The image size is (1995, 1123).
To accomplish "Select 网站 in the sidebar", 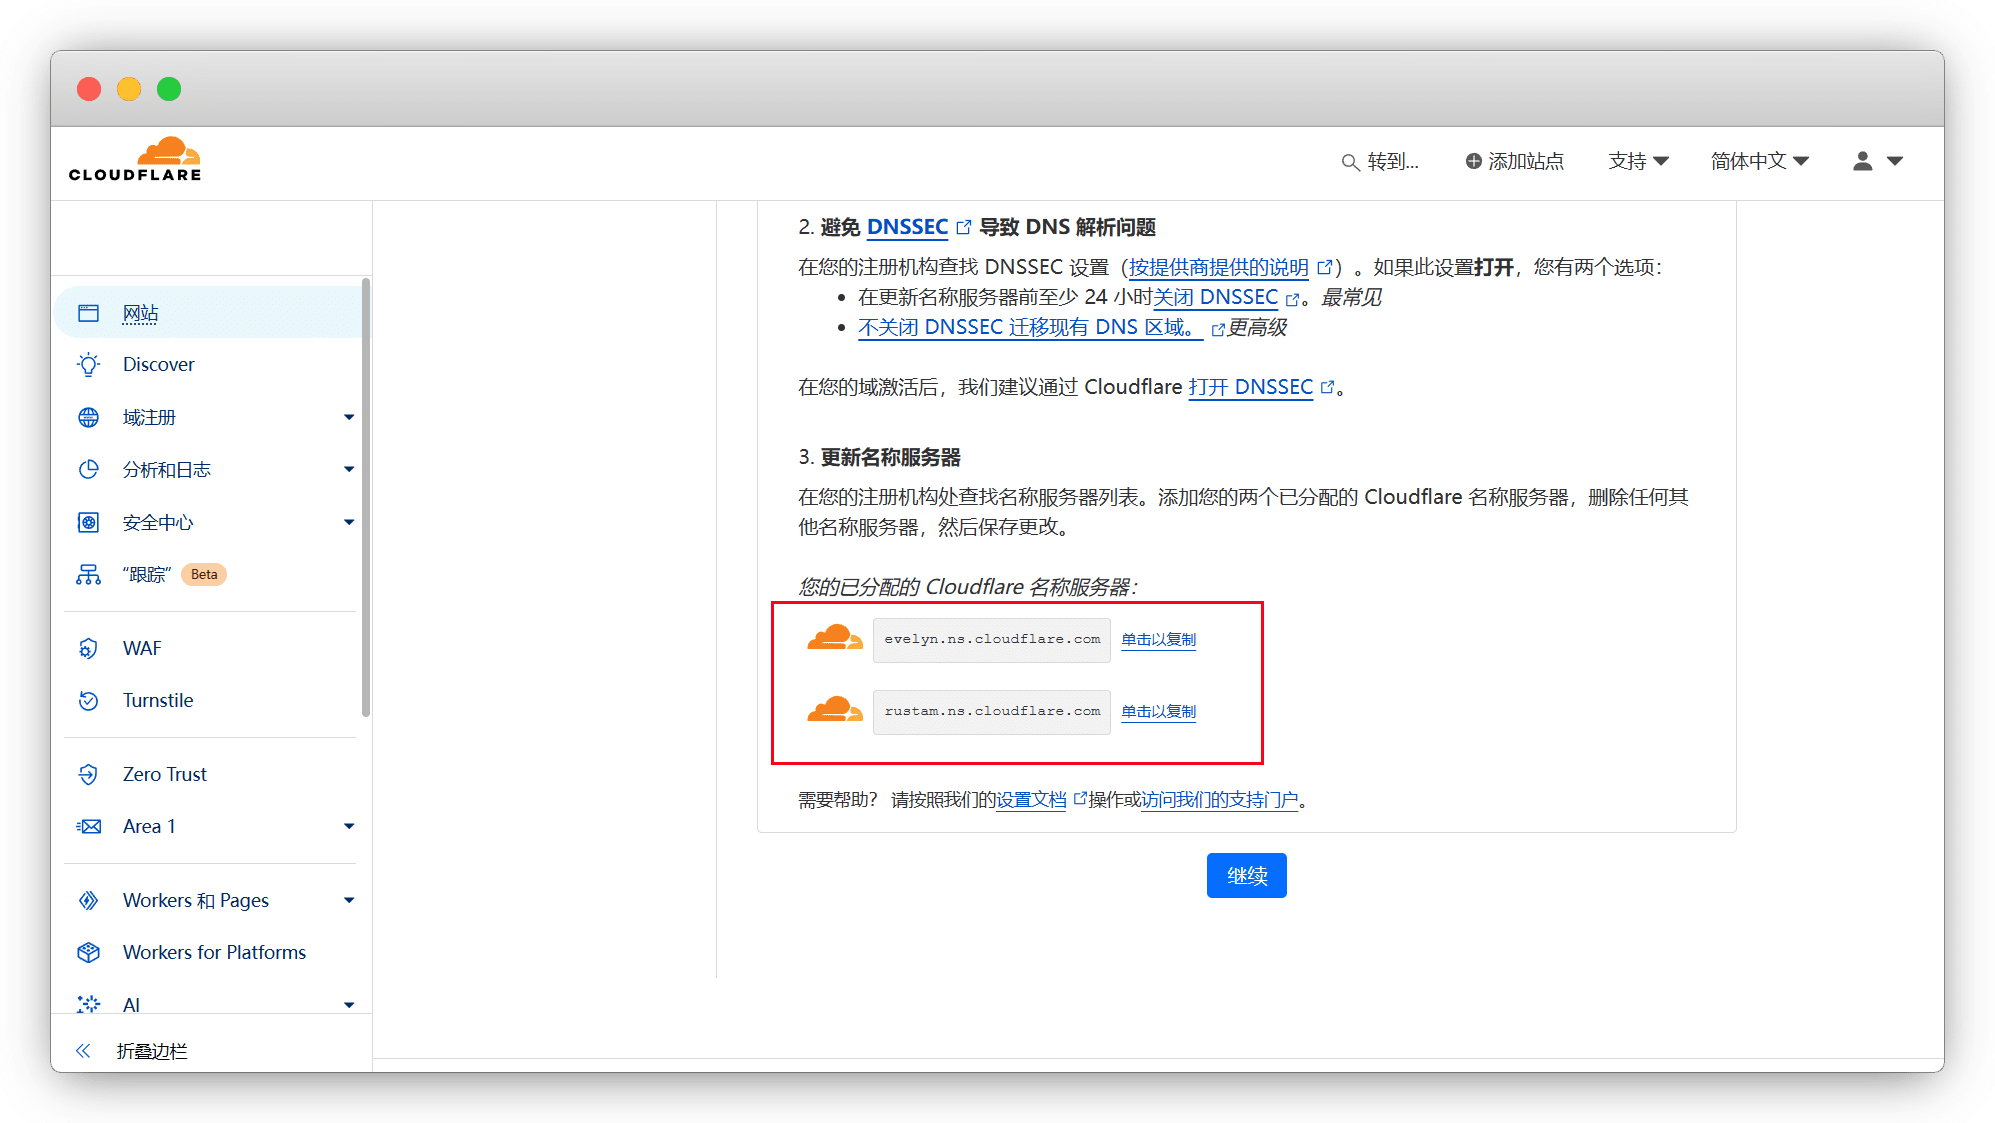I will (x=140, y=314).
